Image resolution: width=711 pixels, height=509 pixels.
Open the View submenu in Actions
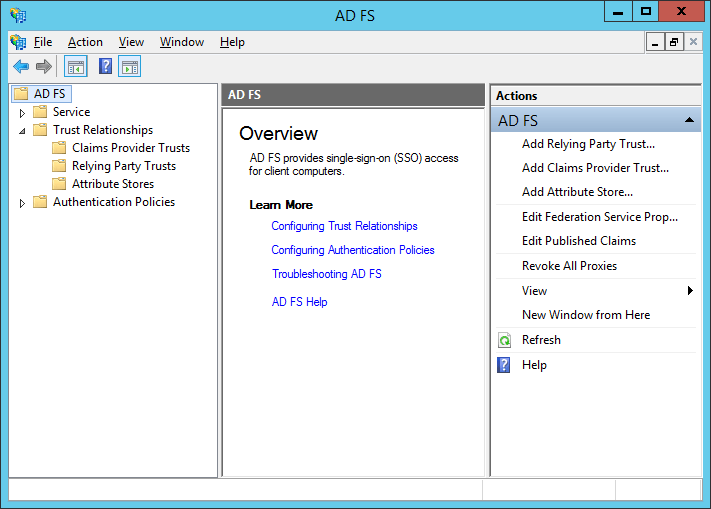[x=535, y=291]
